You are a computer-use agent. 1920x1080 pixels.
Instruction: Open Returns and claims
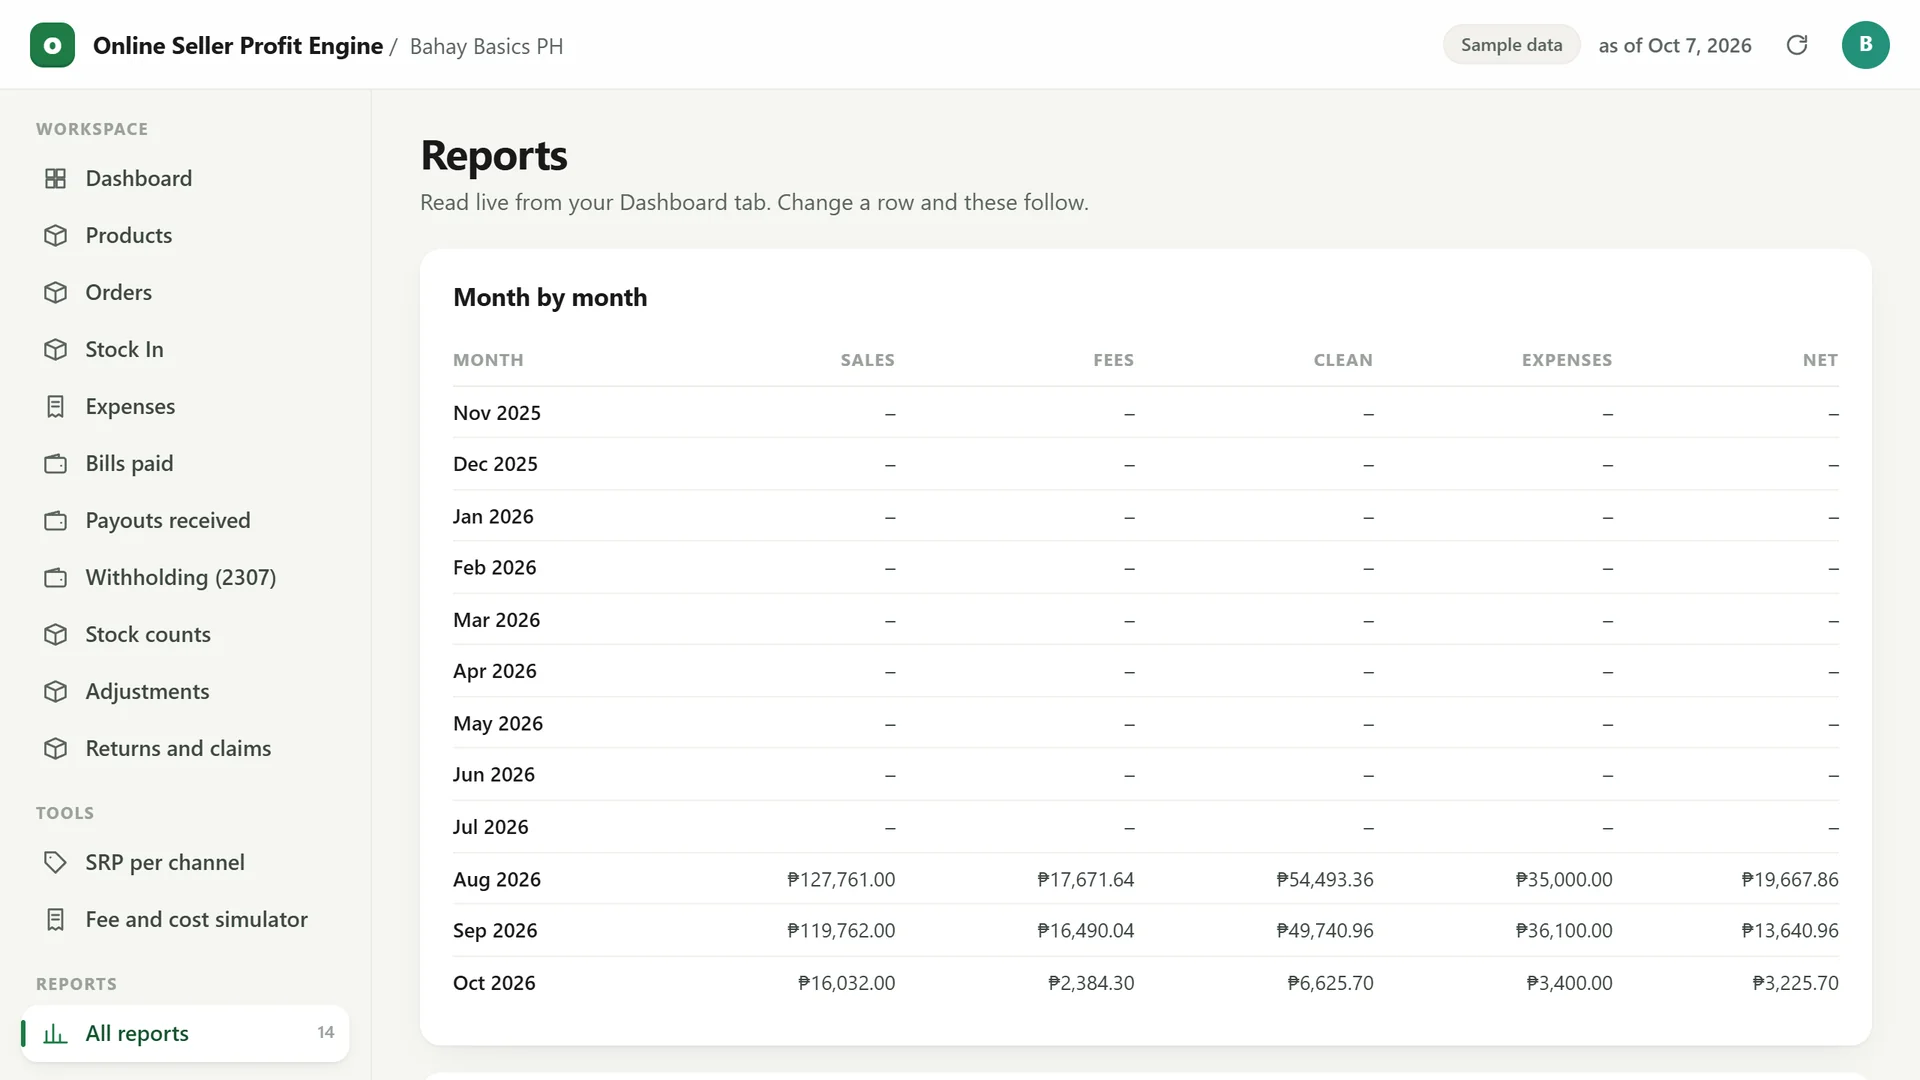tap(185, 748)
